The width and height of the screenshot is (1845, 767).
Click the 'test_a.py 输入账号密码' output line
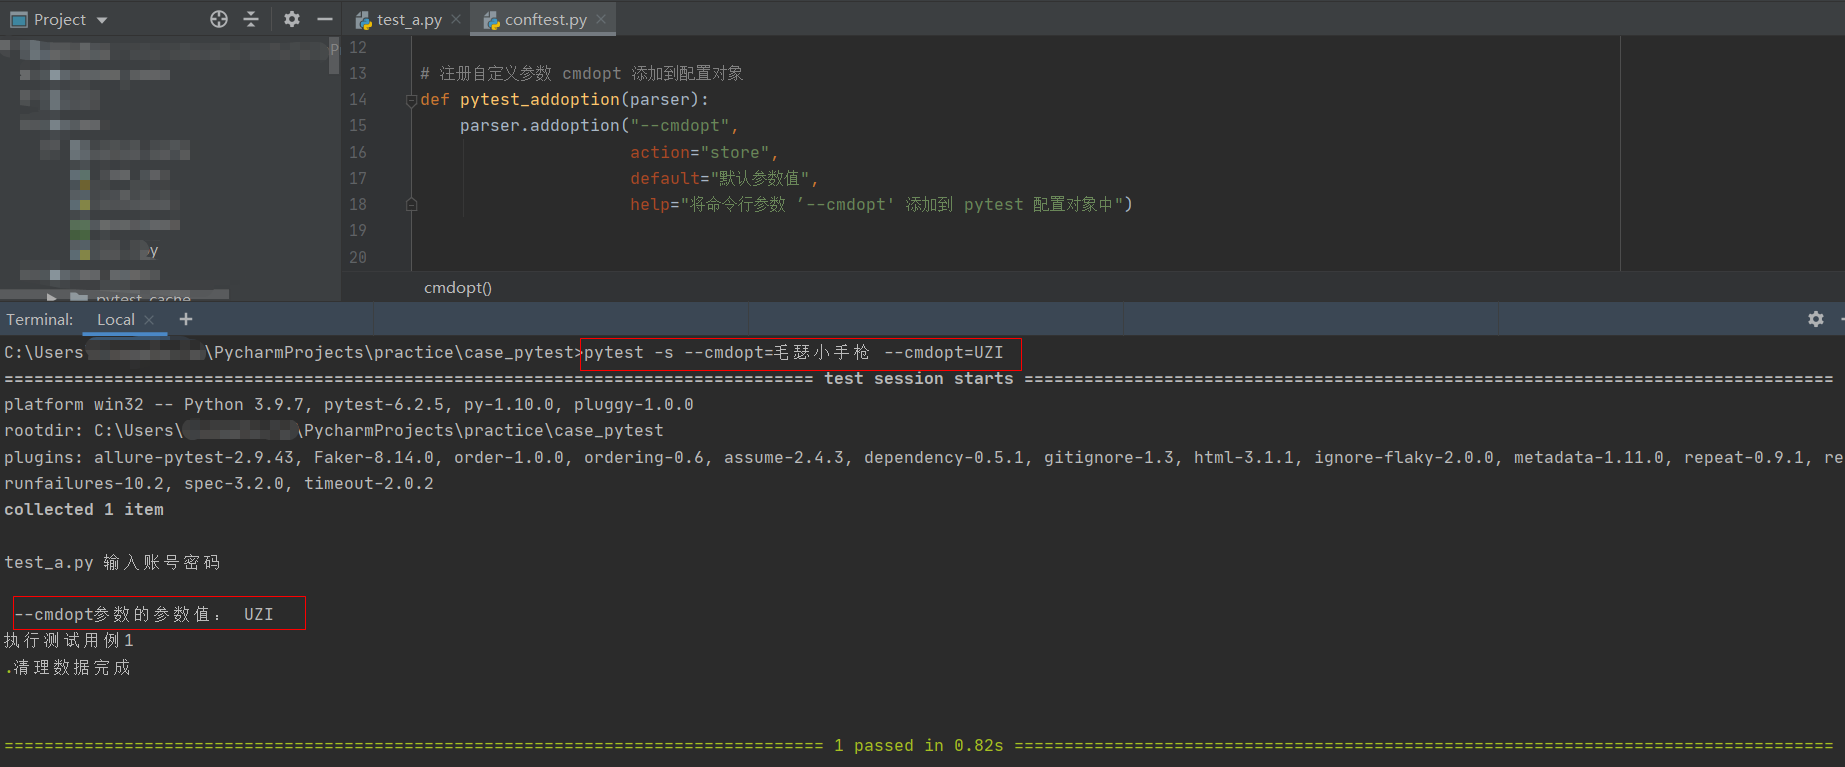pyautogui.click(x=112, y=563)
